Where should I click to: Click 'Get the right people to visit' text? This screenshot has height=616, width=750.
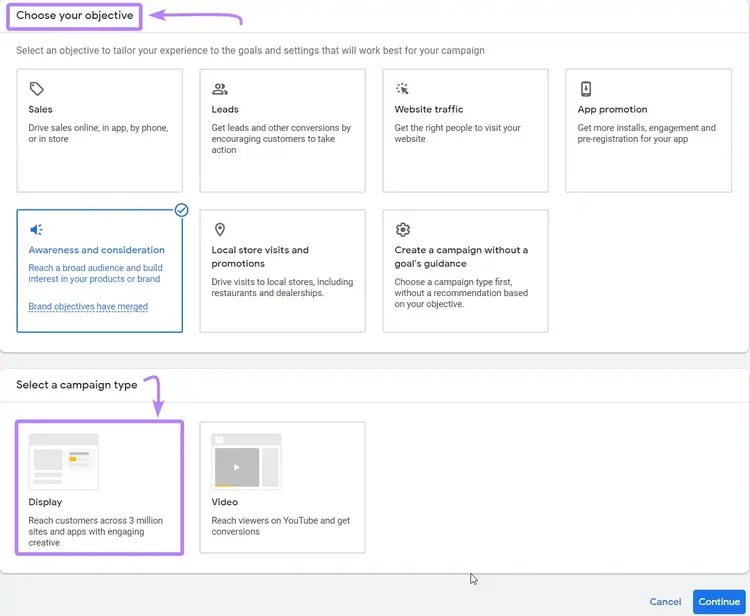457,133
